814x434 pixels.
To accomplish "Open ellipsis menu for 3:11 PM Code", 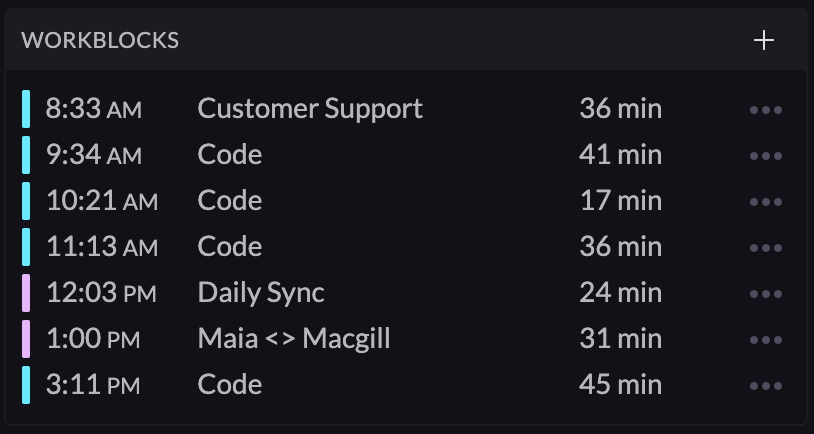I will (765, 385).
